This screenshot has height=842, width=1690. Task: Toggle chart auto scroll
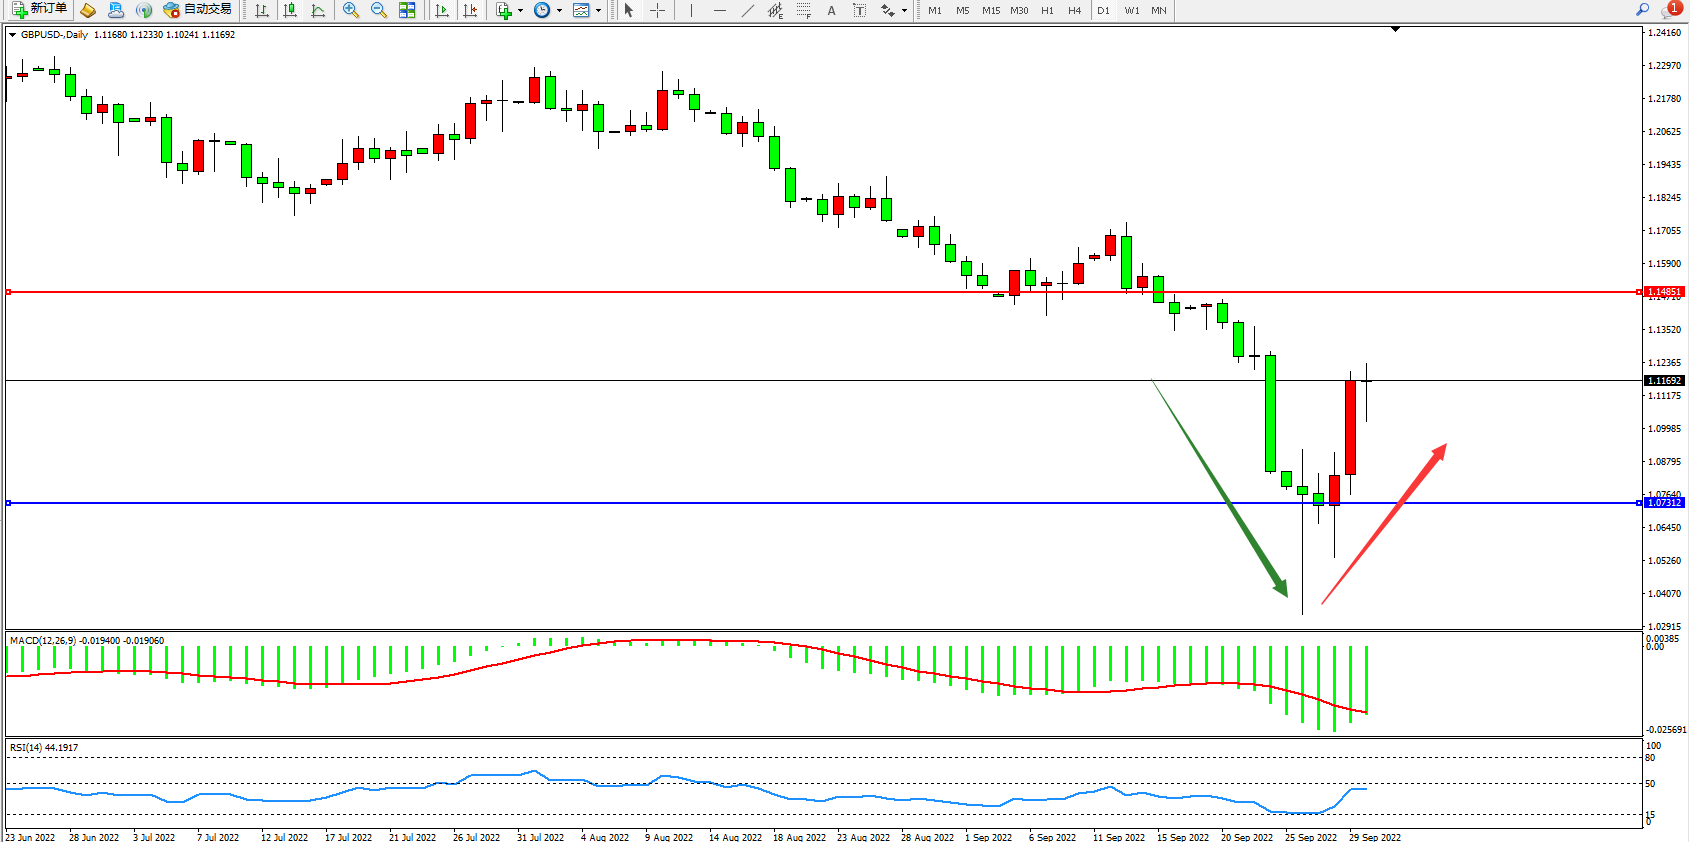[442, 10]
